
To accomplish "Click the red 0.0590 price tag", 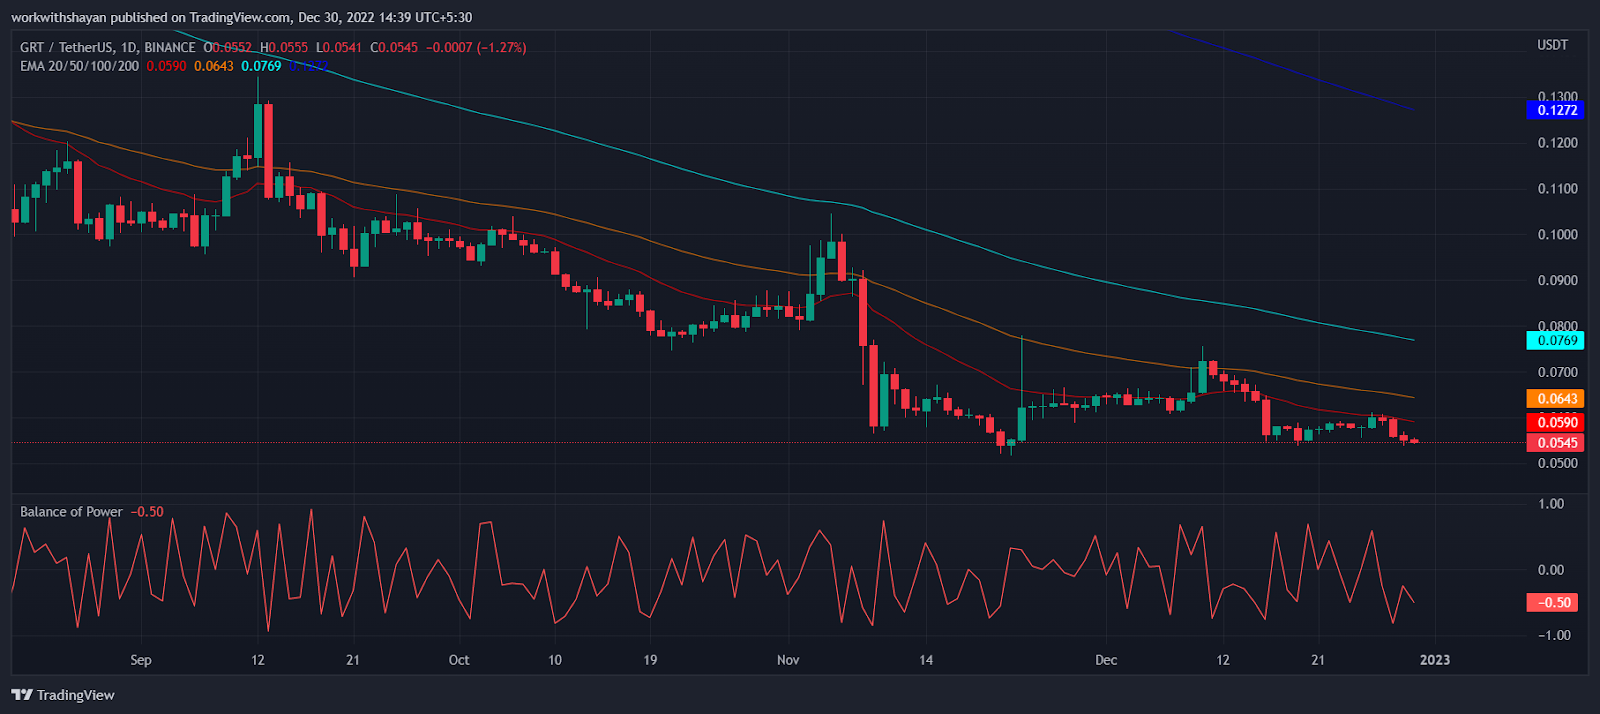I will 1556,422.
